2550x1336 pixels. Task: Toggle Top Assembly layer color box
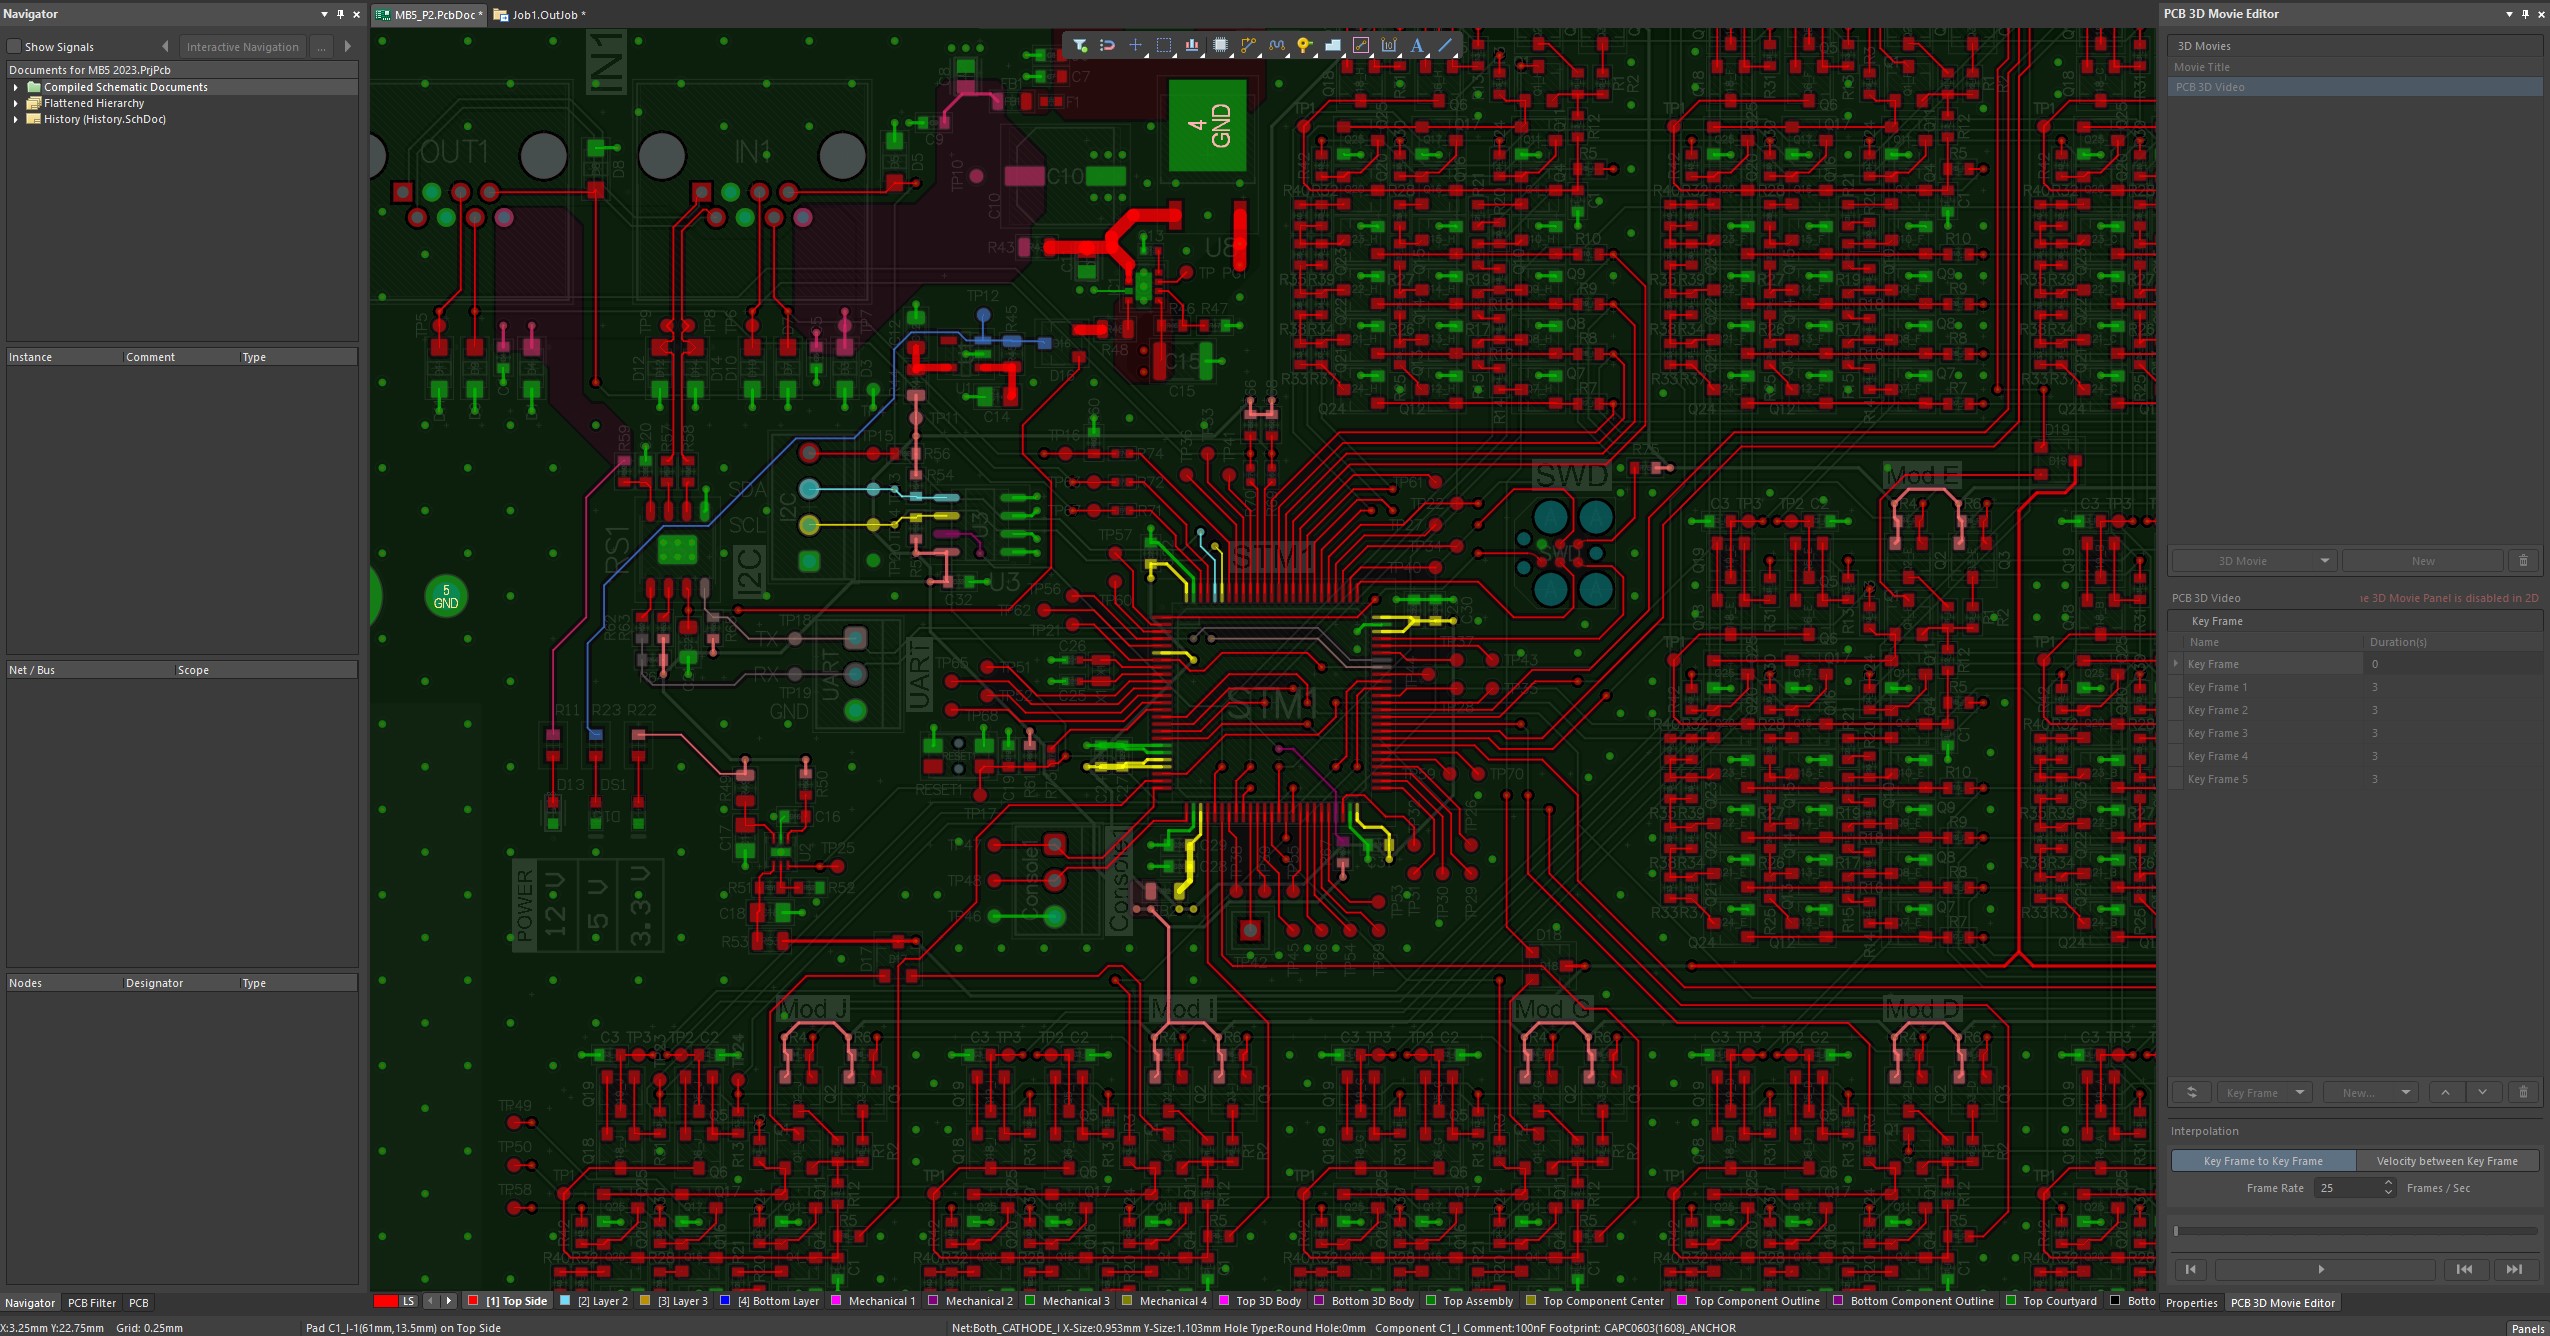click(1431, 1301)
